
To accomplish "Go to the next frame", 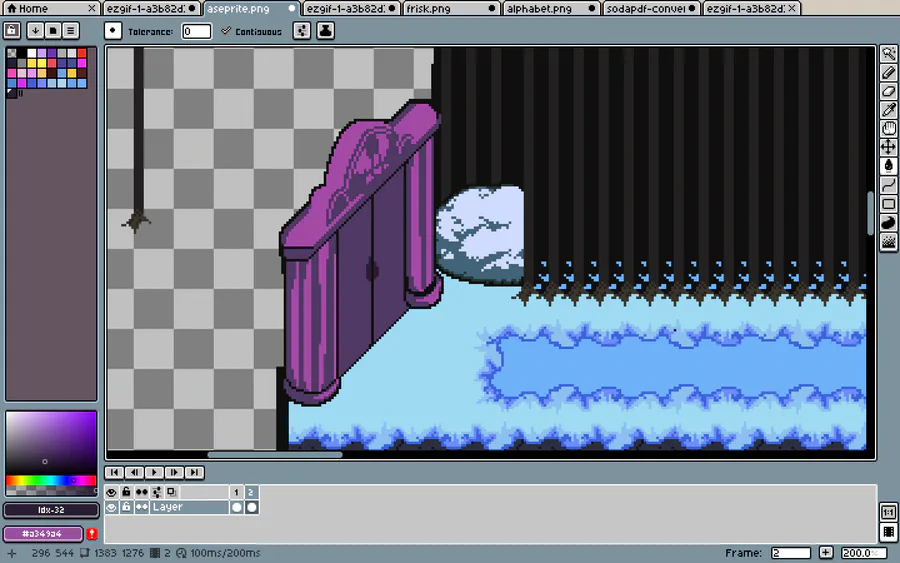I will tap(174, 472).
